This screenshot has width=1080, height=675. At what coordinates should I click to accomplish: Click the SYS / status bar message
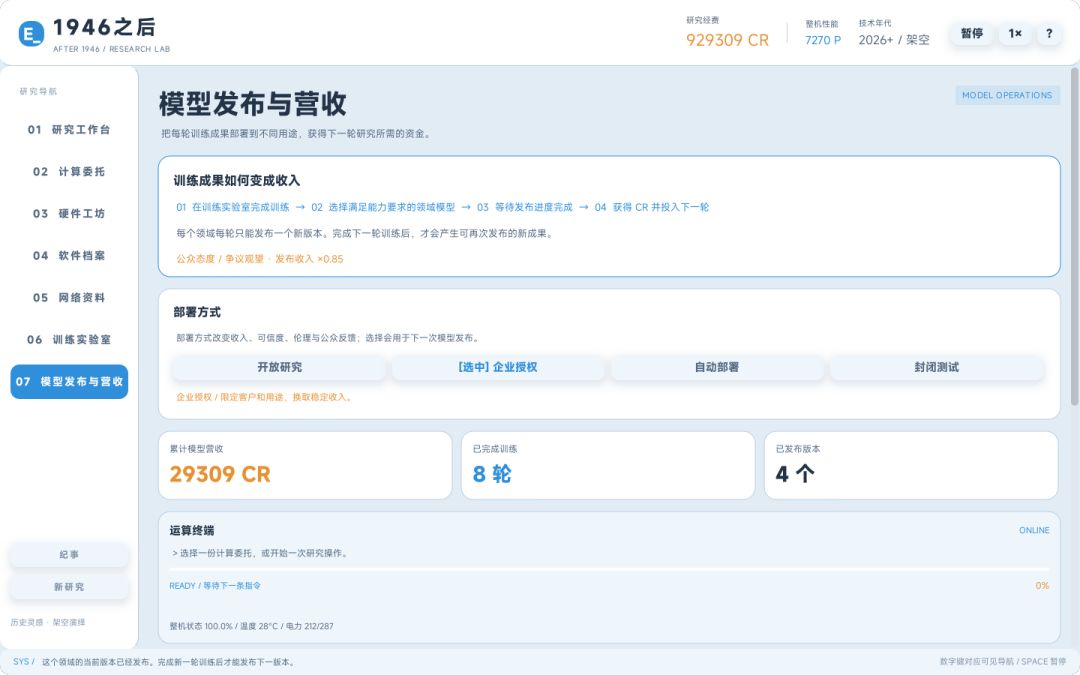pyautogui.click(x=154, y=662)
